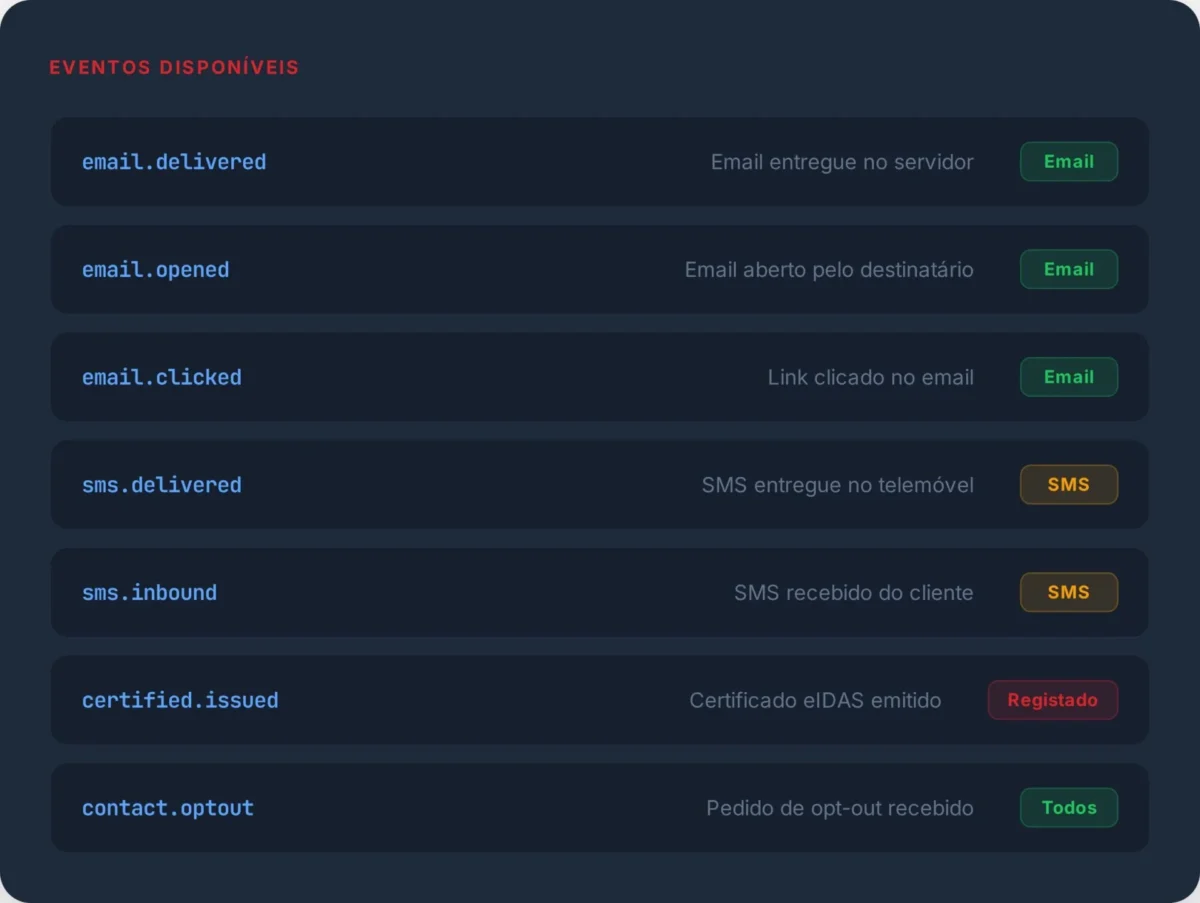Viewport: 1200px width, 903px height.
Task: Open the email.clicked event entry
Action: tap(161, 377)
